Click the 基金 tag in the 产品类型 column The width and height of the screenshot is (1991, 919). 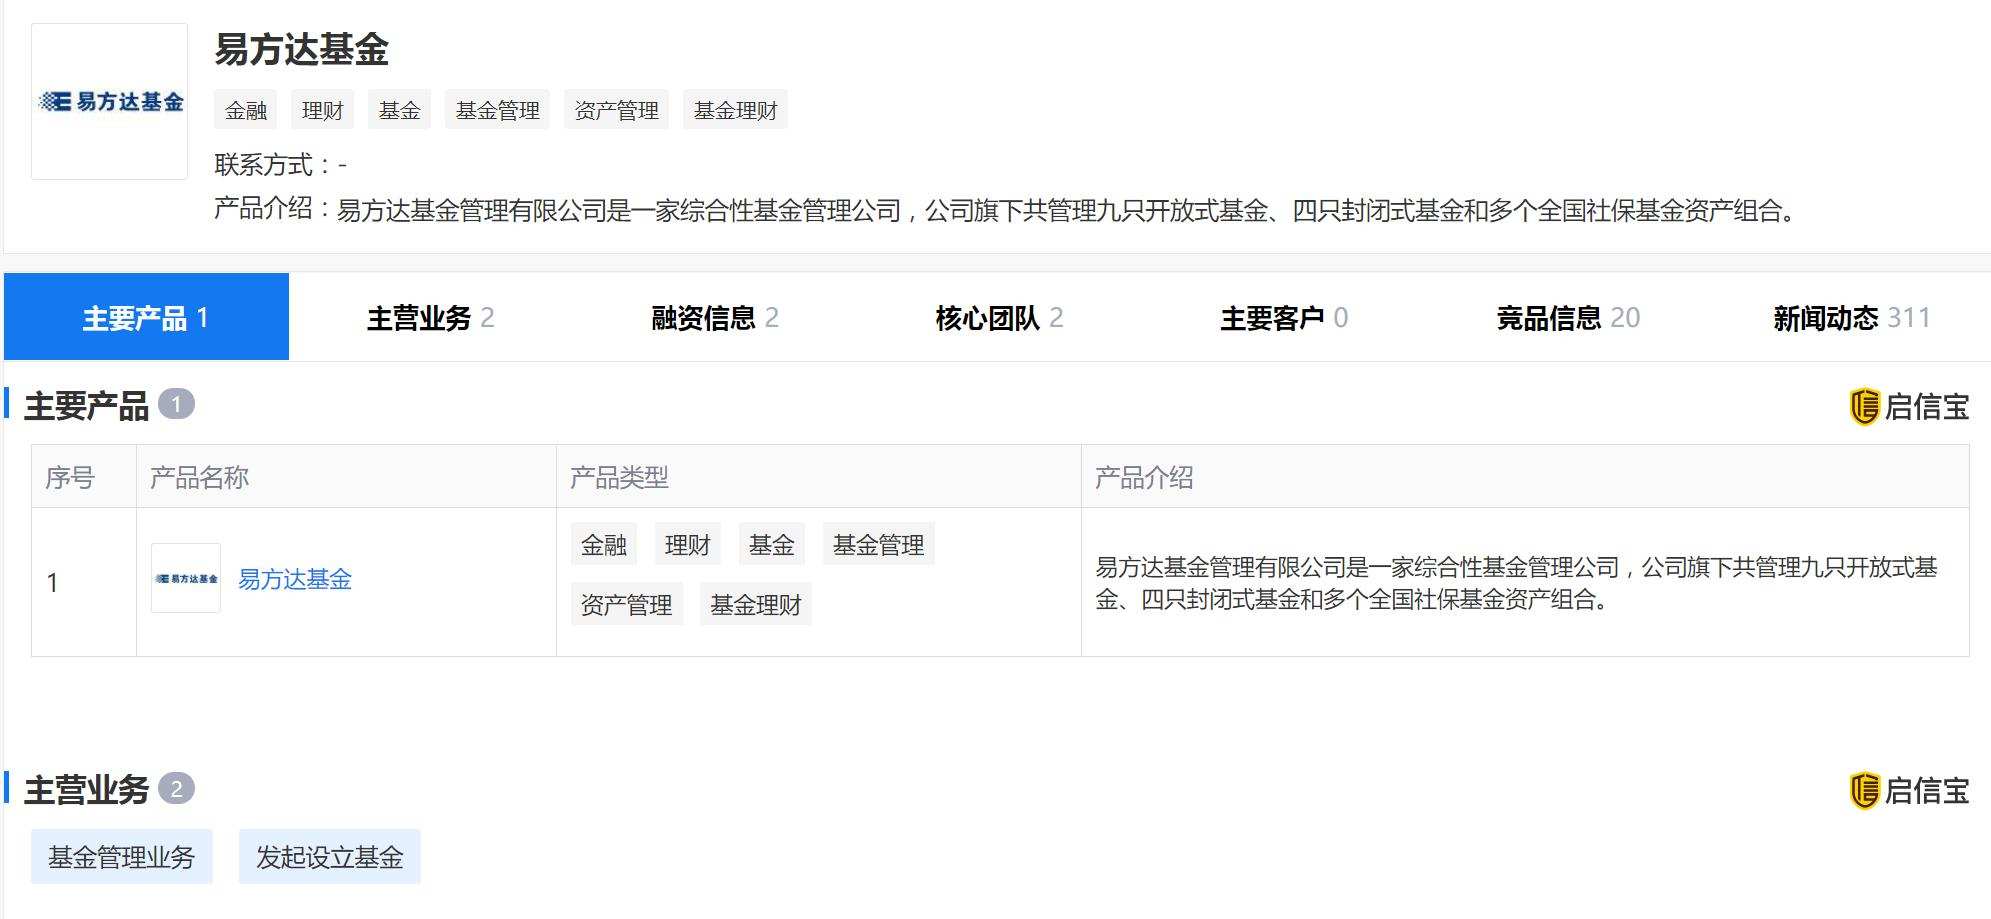772,544
